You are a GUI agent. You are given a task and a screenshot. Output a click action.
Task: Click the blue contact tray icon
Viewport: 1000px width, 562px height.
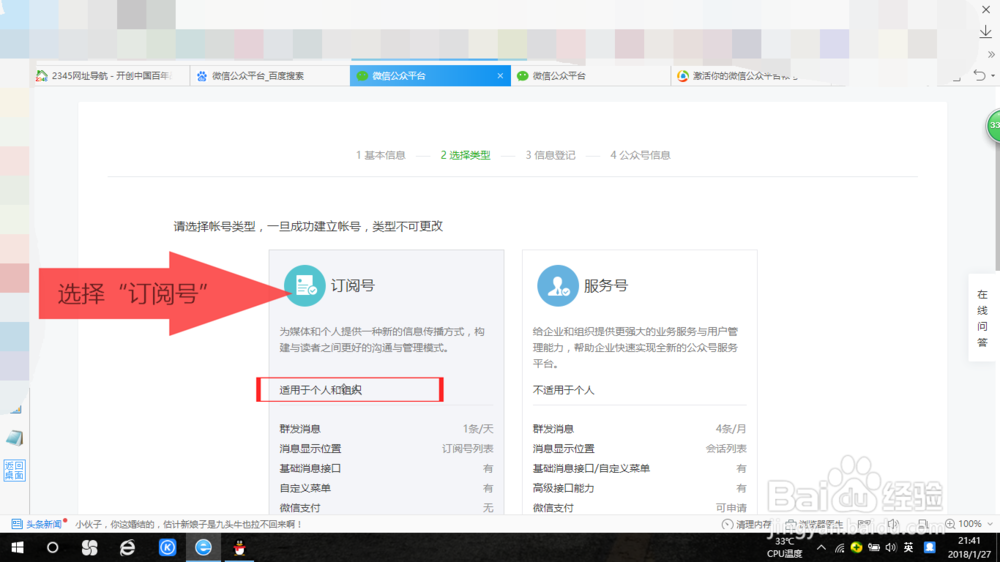click(930, 547)
